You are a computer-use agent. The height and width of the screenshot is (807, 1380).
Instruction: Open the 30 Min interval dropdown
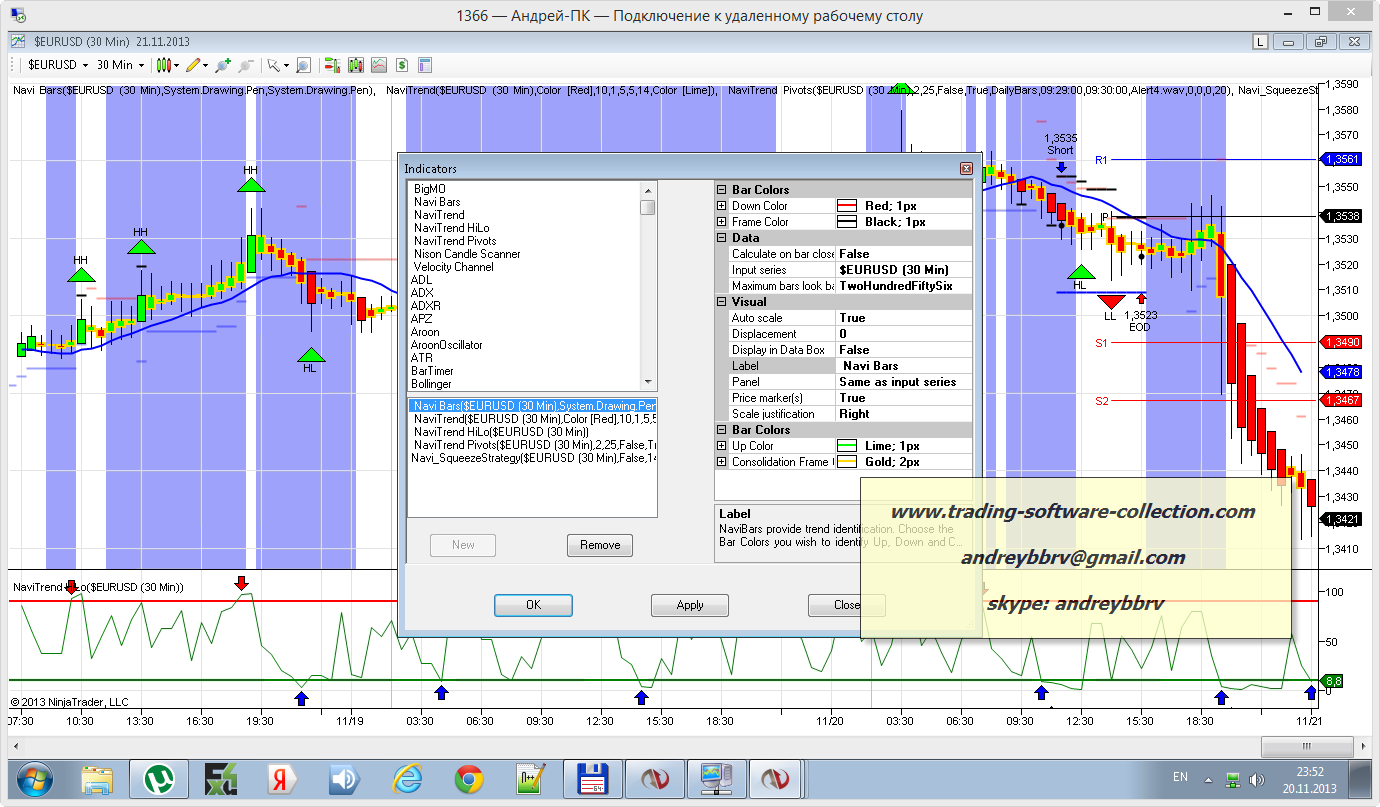120,65
